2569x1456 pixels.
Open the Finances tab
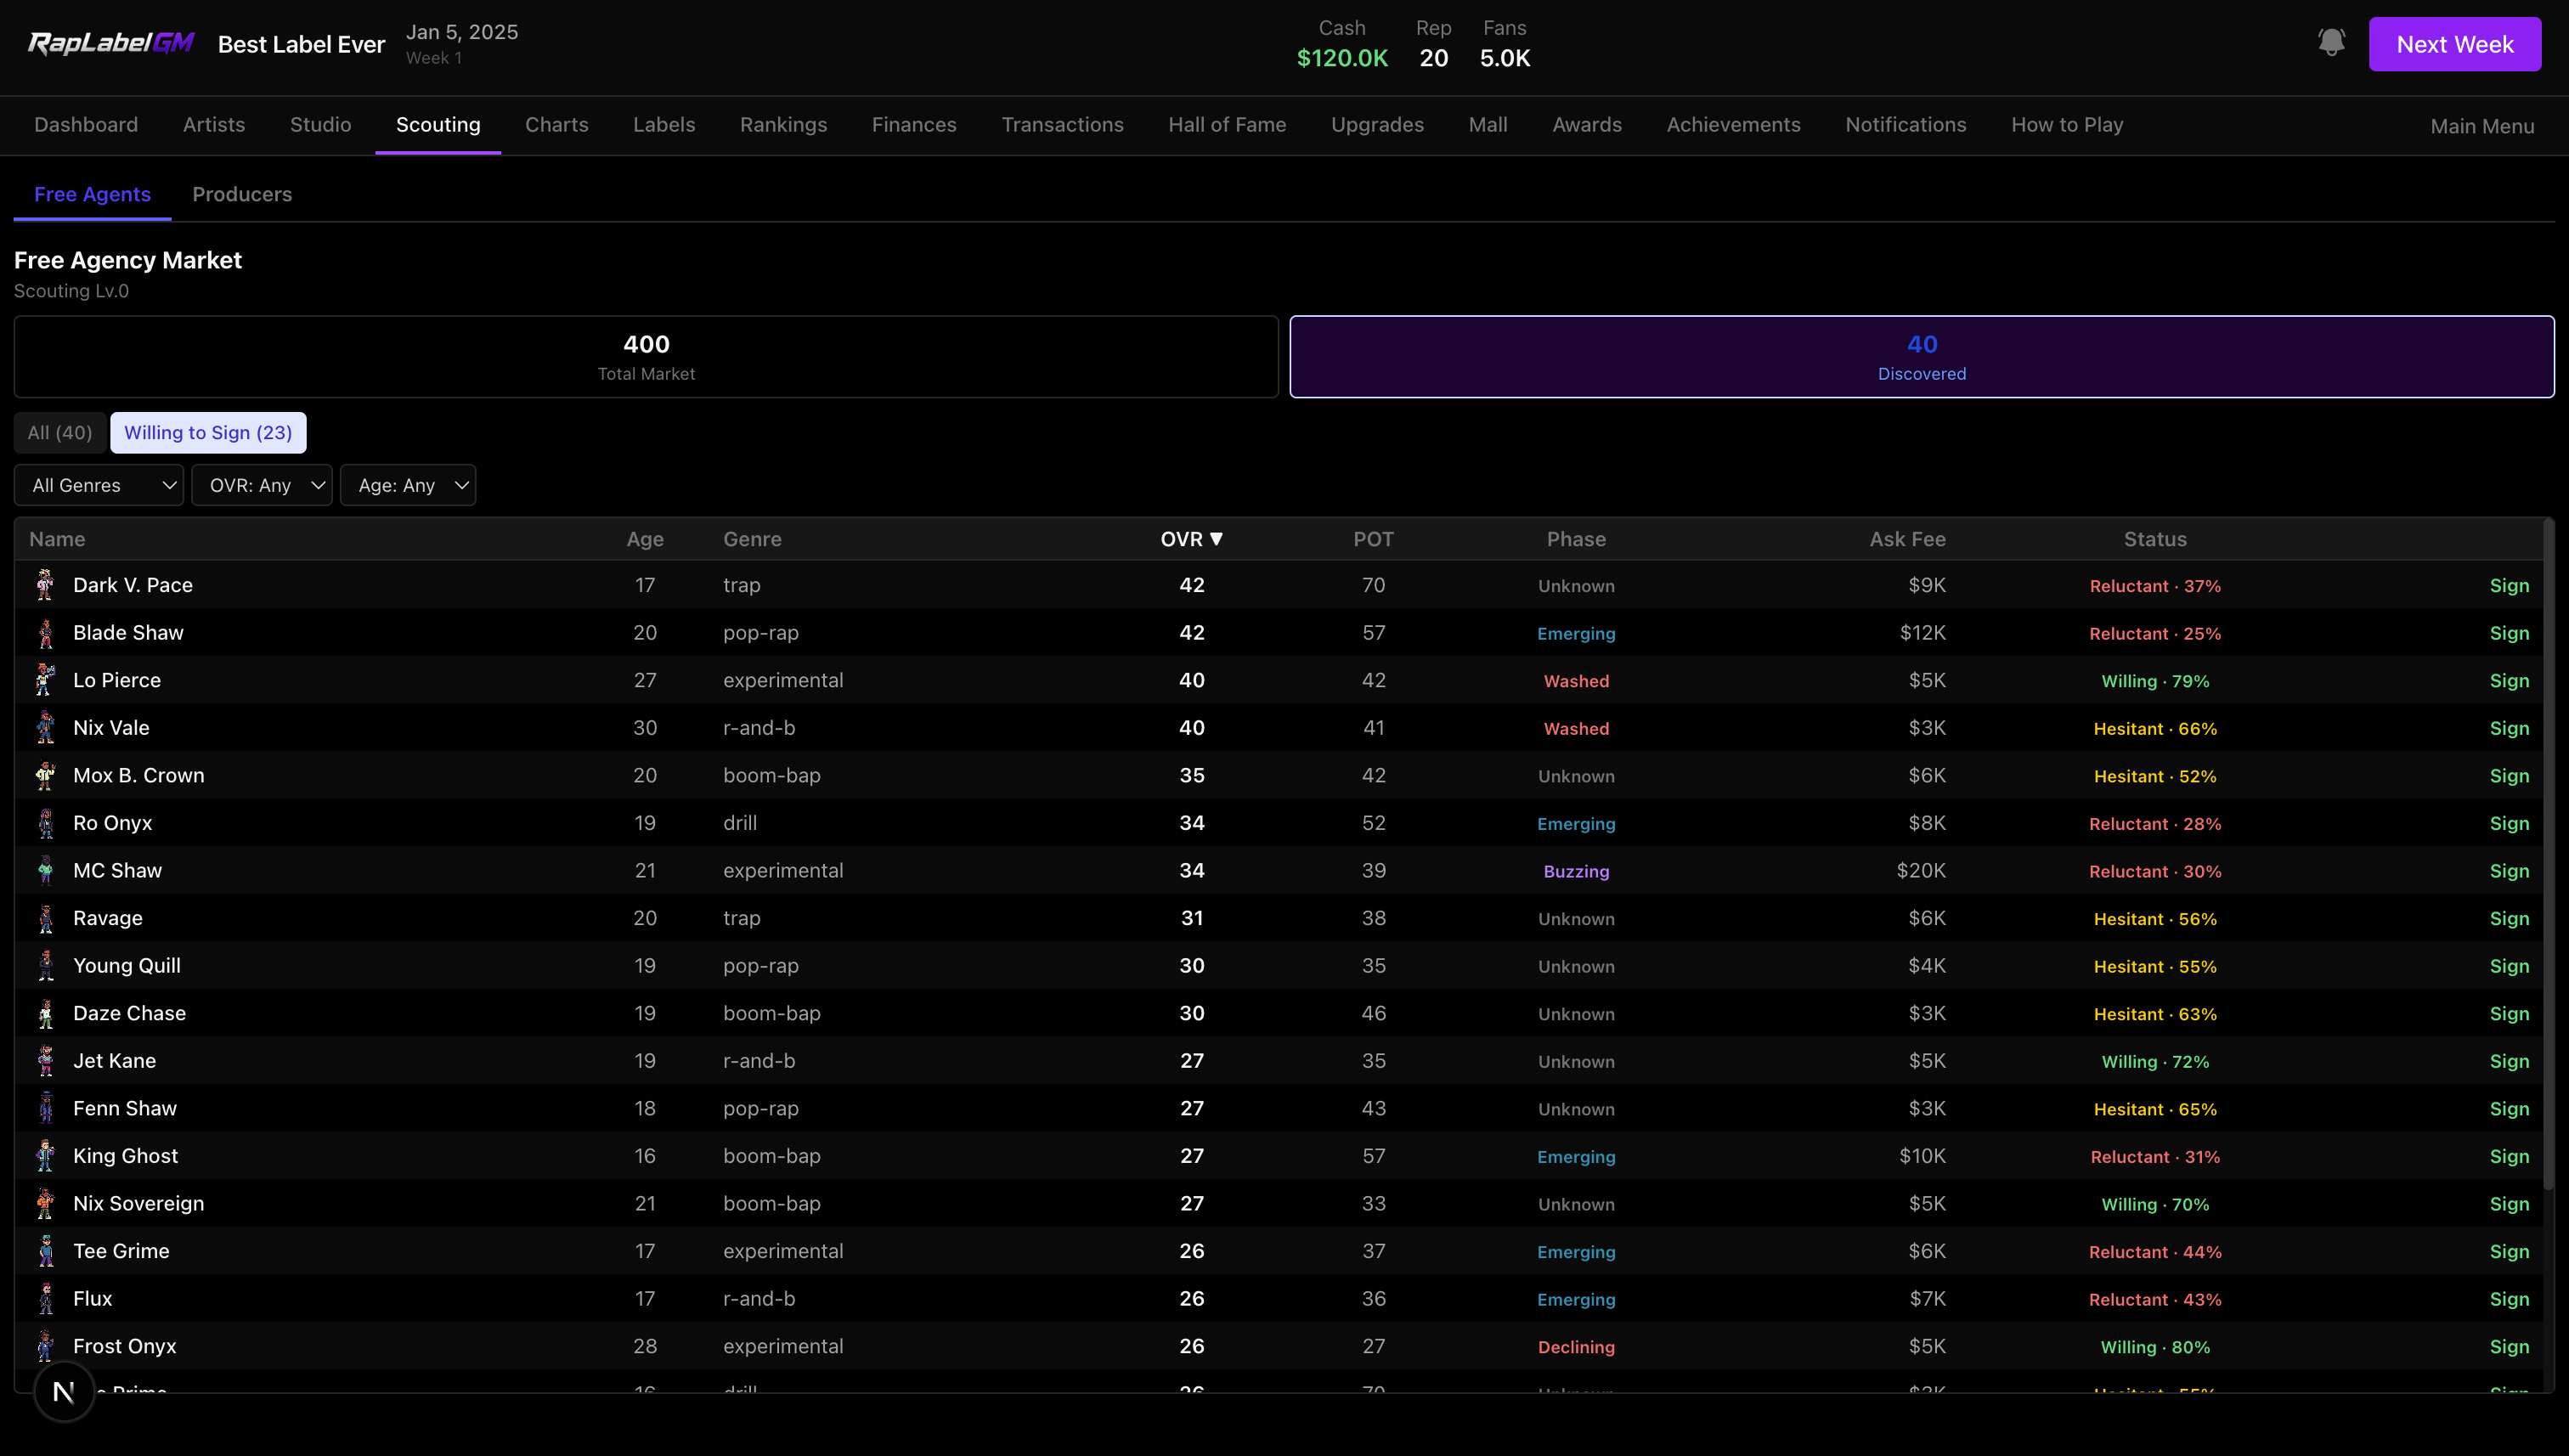(x=914, y=125)
